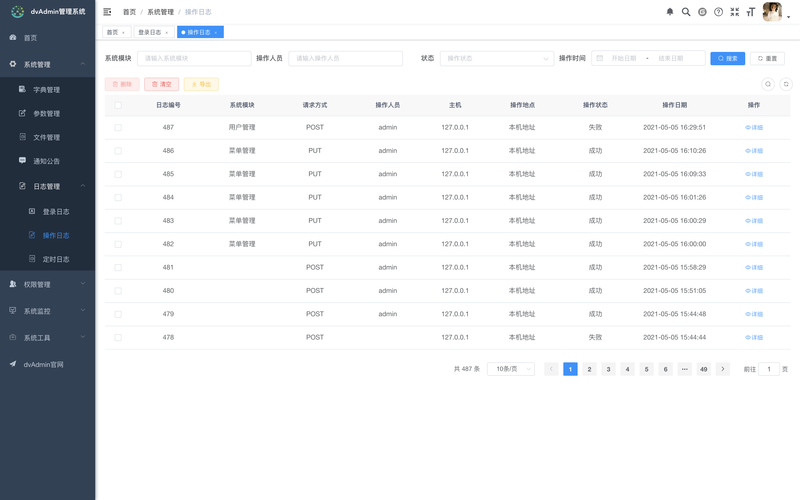Viewport: 800px width, 500px height.
Task: Go to last page 49
Action: (x=704, y=369)
